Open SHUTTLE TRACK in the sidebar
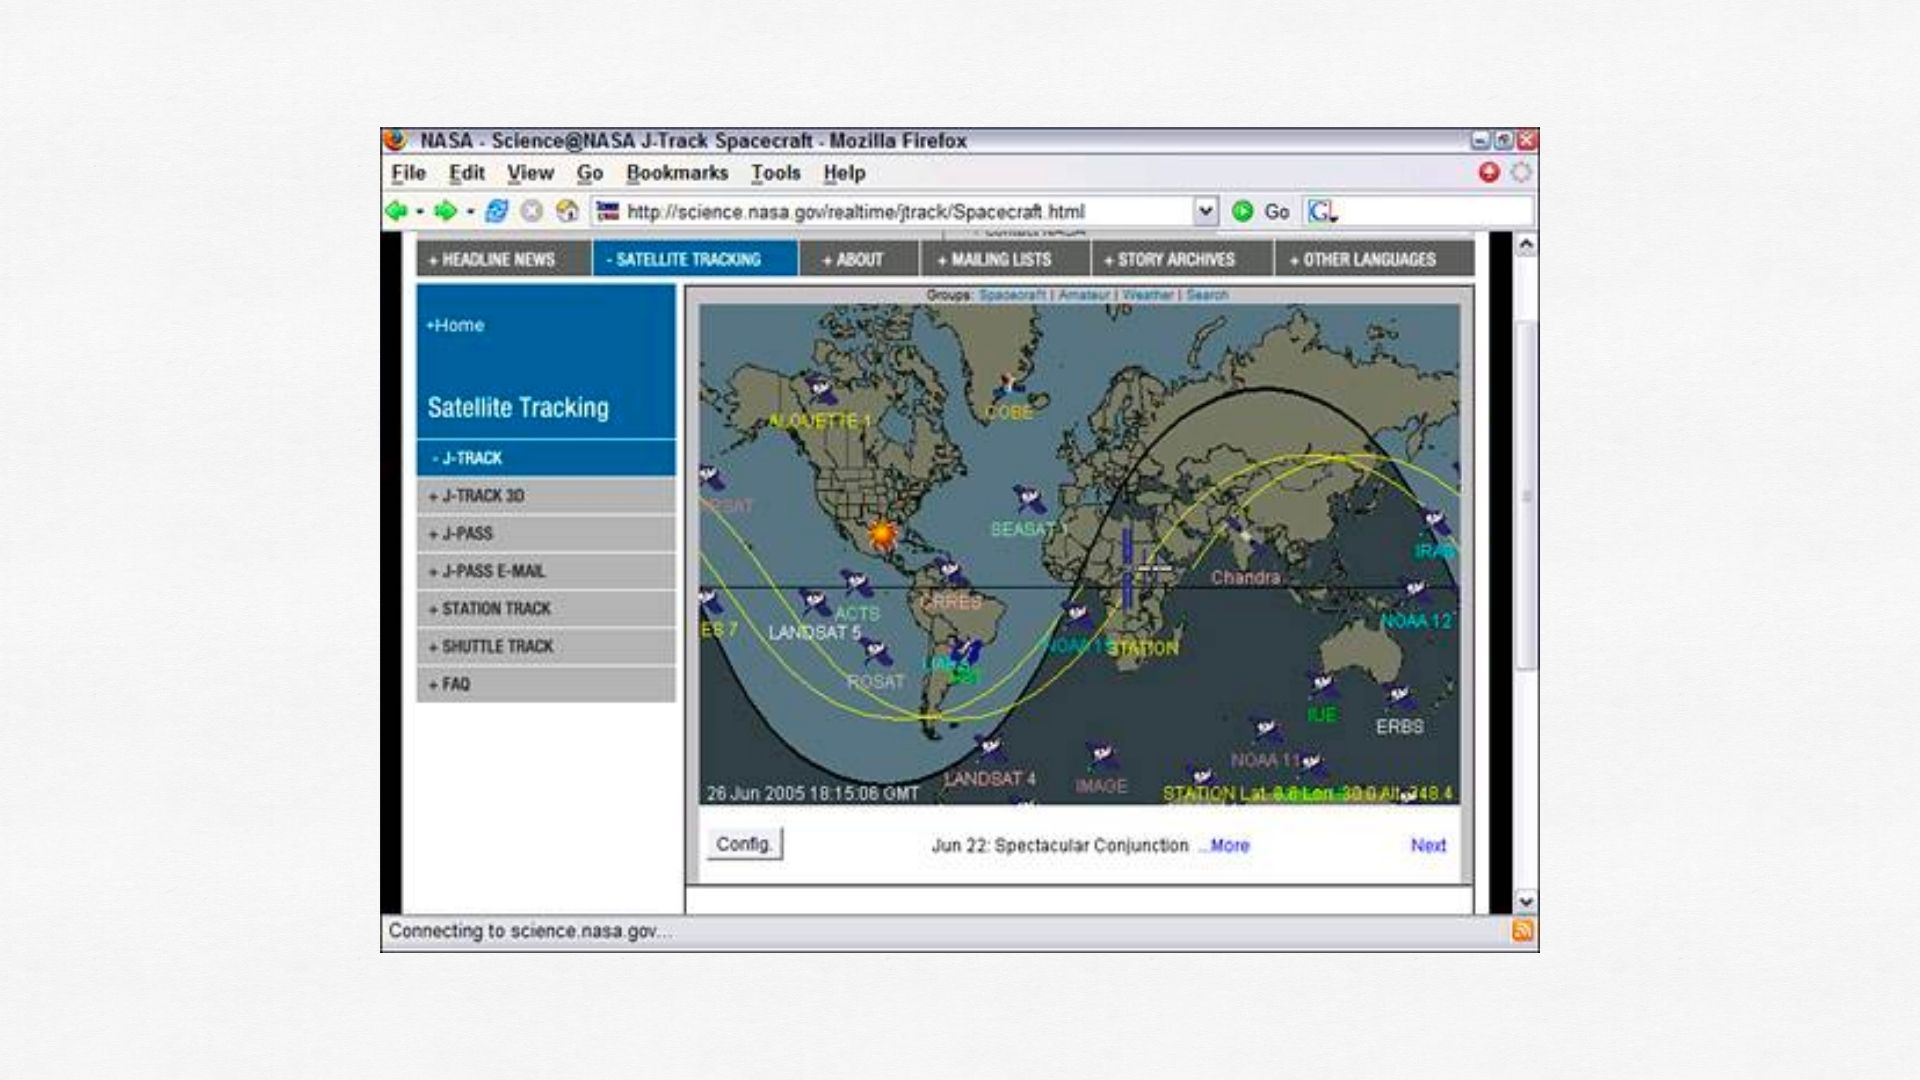 [546, 647]
